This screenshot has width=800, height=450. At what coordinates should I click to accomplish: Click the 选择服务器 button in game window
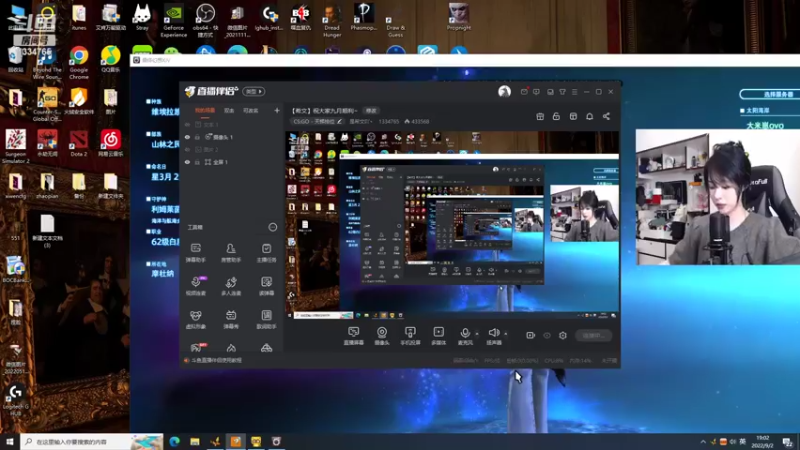tap(771, 94)
